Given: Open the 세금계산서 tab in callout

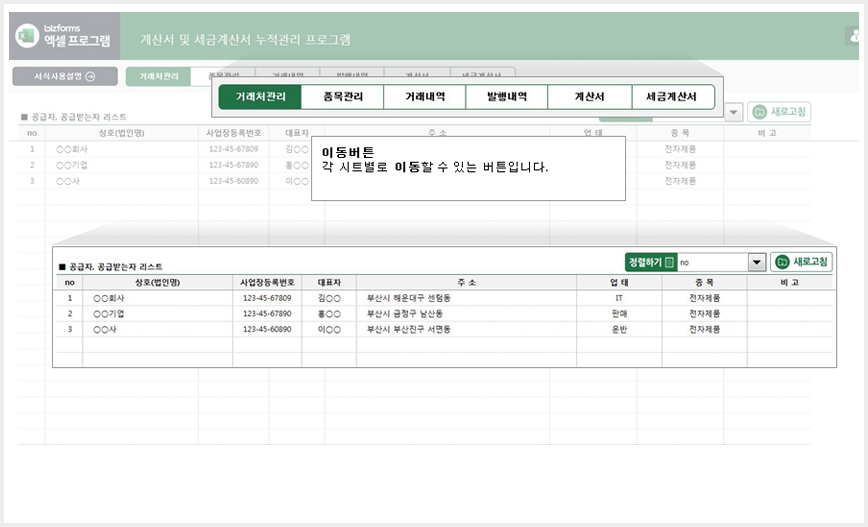Looking at the screenshot, I should tap(673, 97).
